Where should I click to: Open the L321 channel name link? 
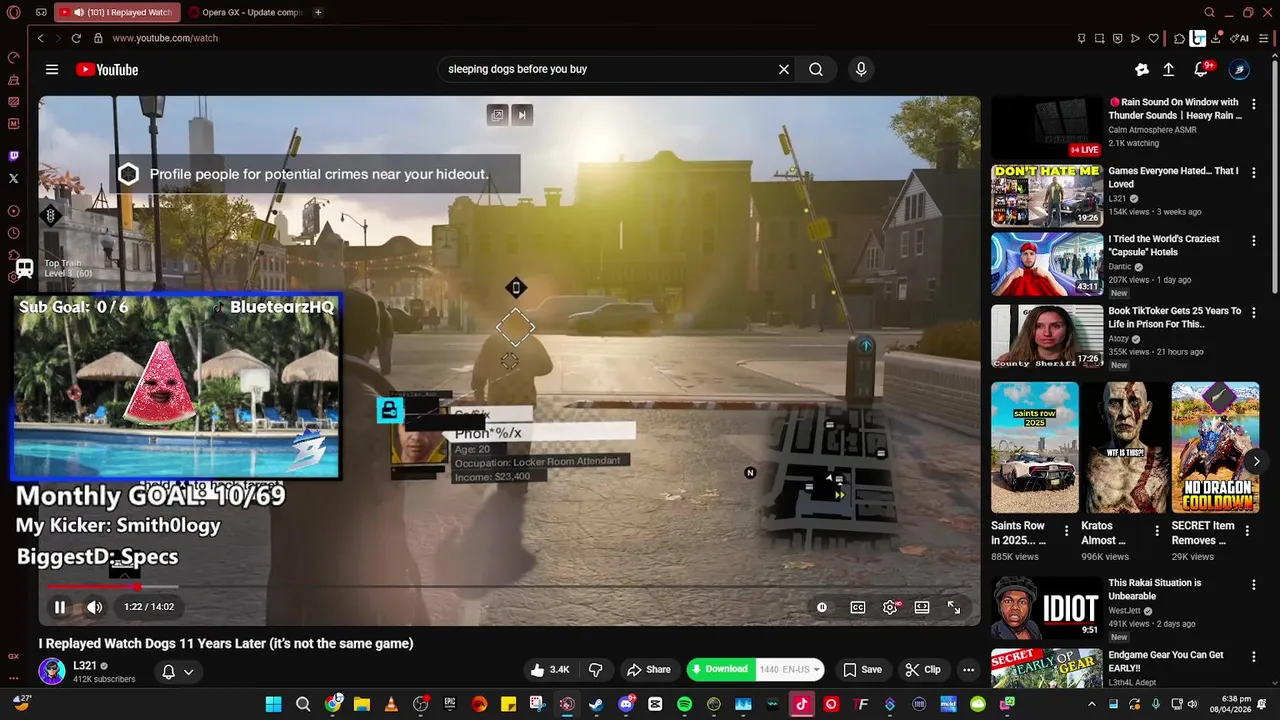[x=85, y=666]
